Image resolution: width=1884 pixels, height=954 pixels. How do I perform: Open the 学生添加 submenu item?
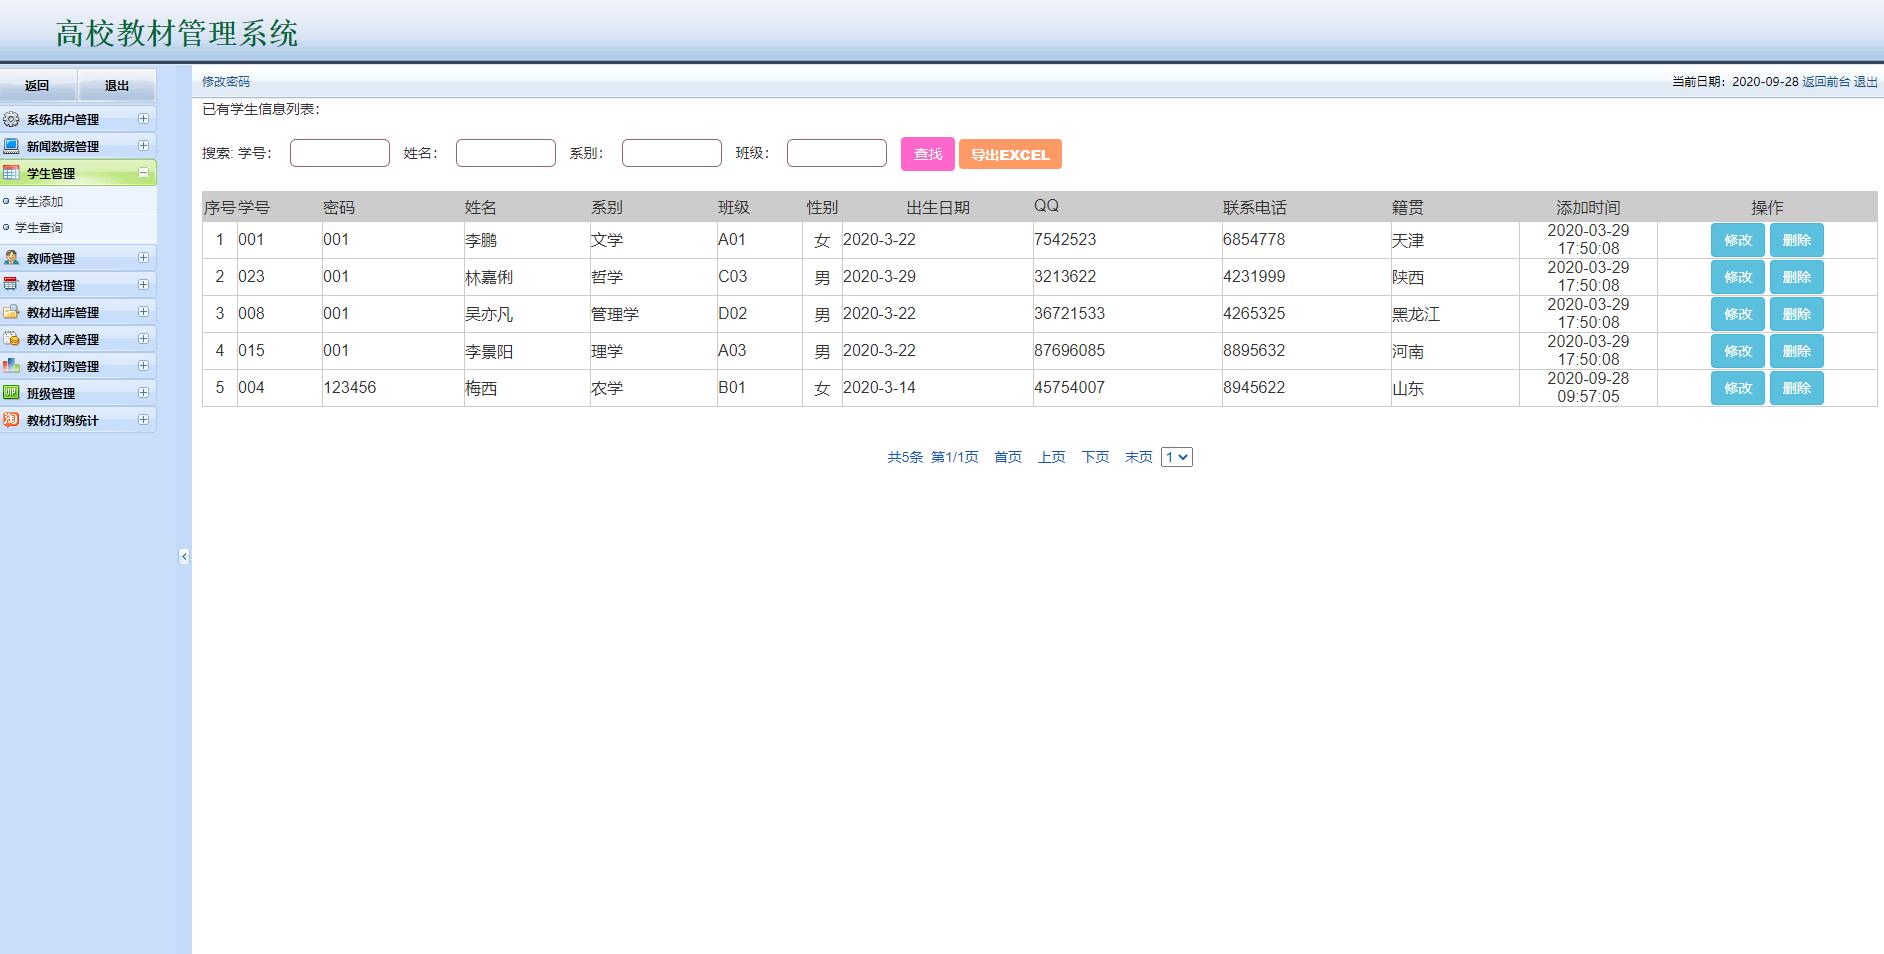[x=39, y=201]
